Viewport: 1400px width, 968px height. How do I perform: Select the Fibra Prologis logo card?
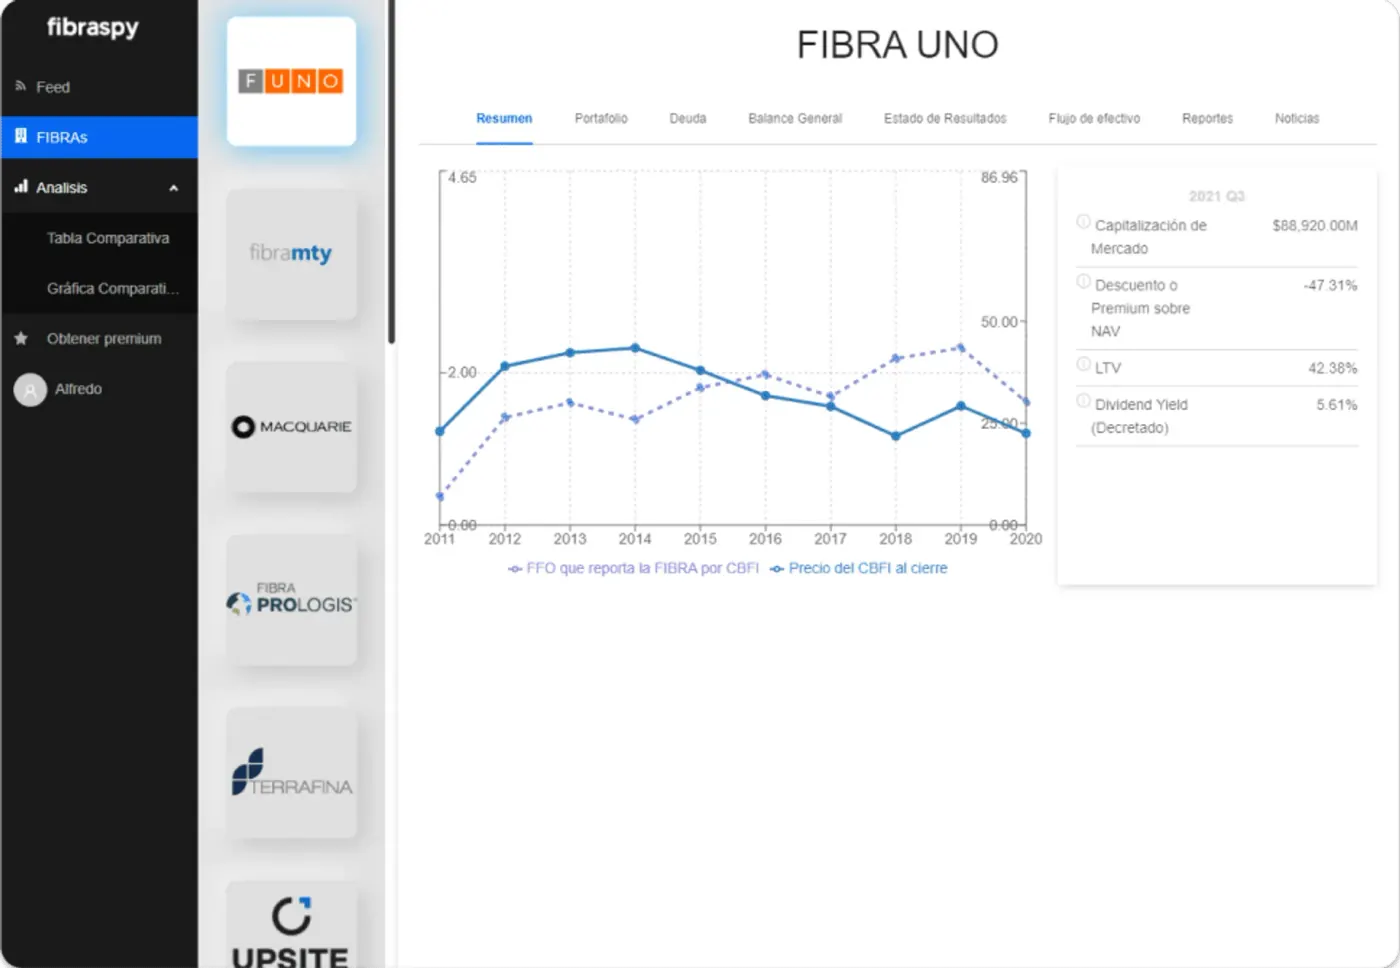[x=291, y=600]
